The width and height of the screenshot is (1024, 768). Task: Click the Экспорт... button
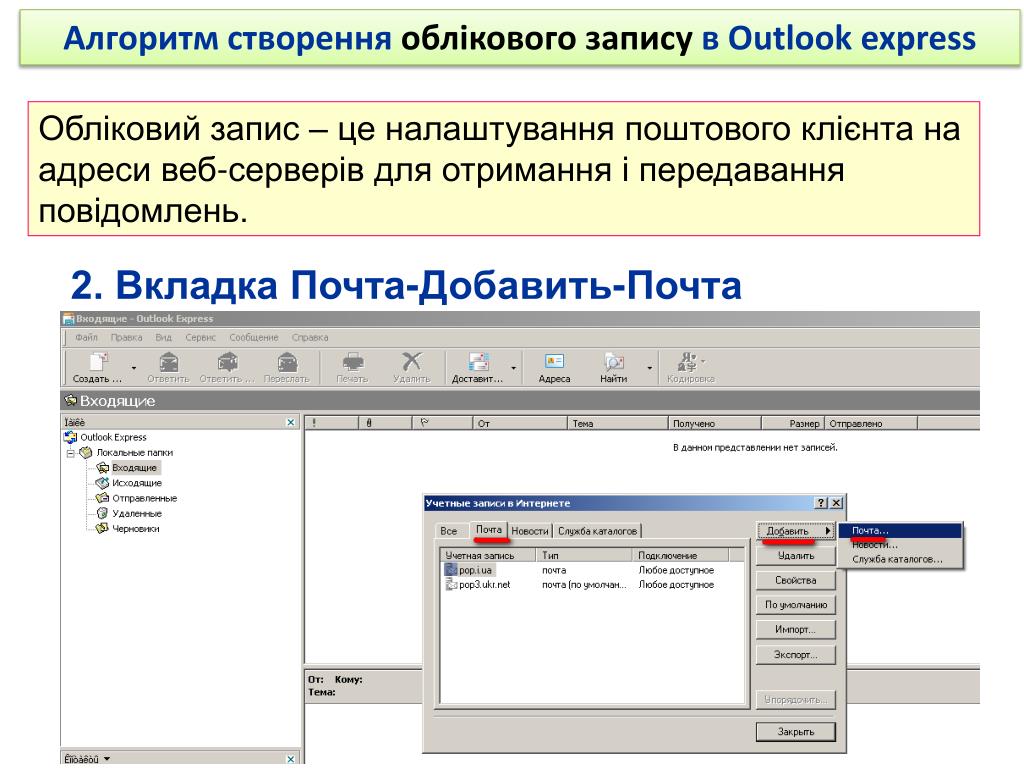pos(795,654)
